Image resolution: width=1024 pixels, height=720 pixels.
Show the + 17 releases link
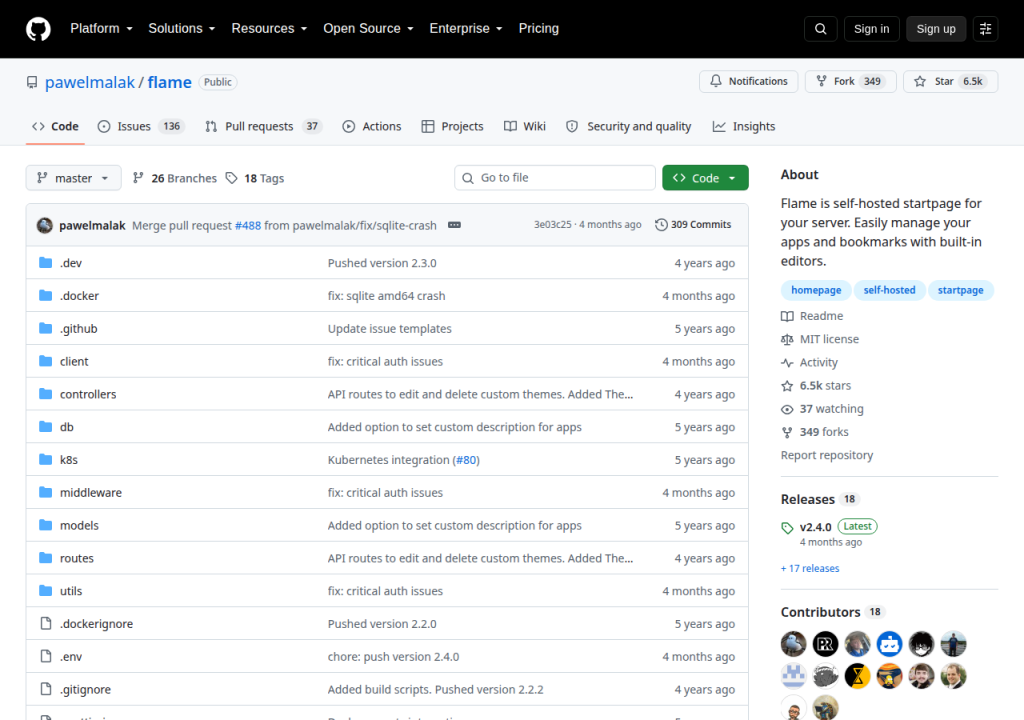coord(810,568)
